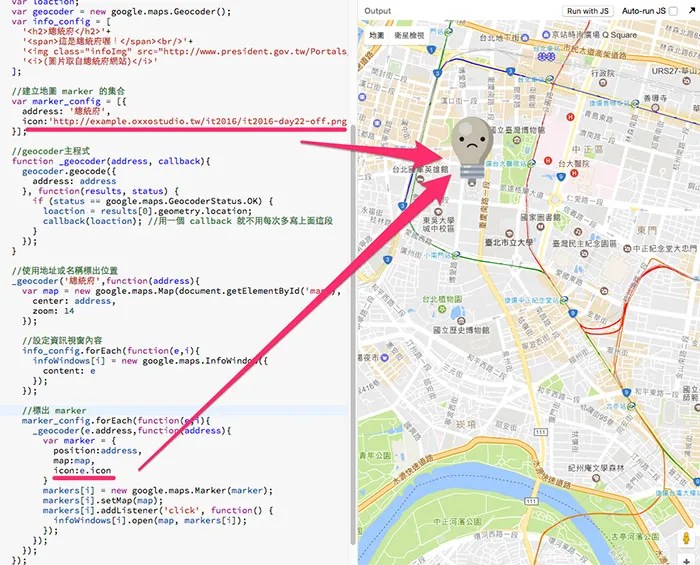Viewport: 700px width, 565px height.
Task: Click the 捷運中正紀念堂站 metro icon
Action: 563,300
